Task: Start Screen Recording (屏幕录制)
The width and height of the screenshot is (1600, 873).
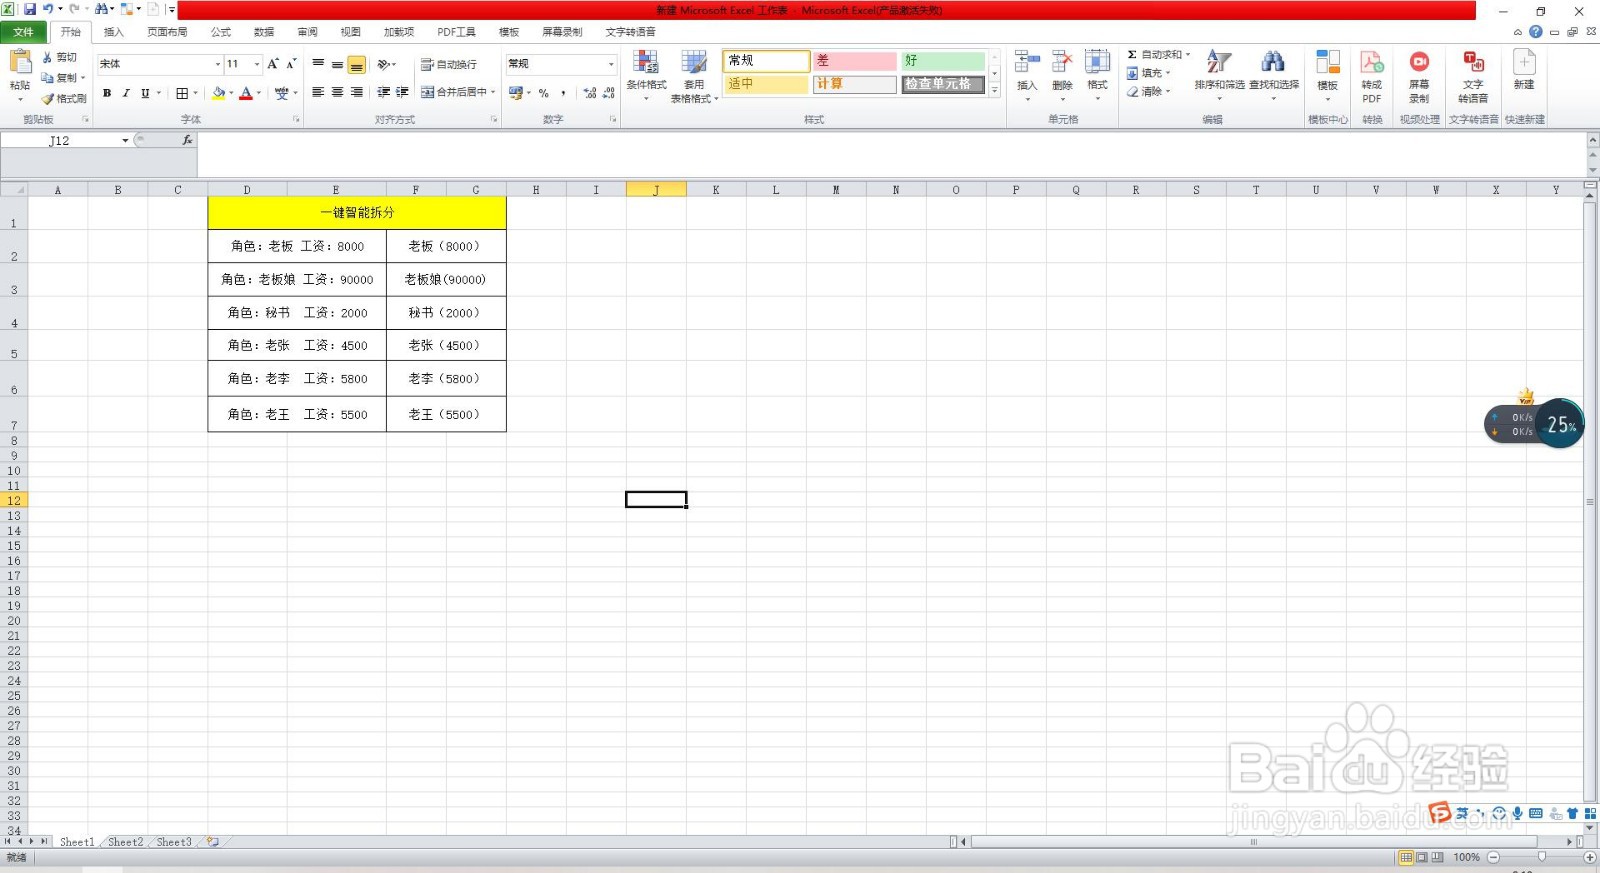Action: (x=1419, y=76)
